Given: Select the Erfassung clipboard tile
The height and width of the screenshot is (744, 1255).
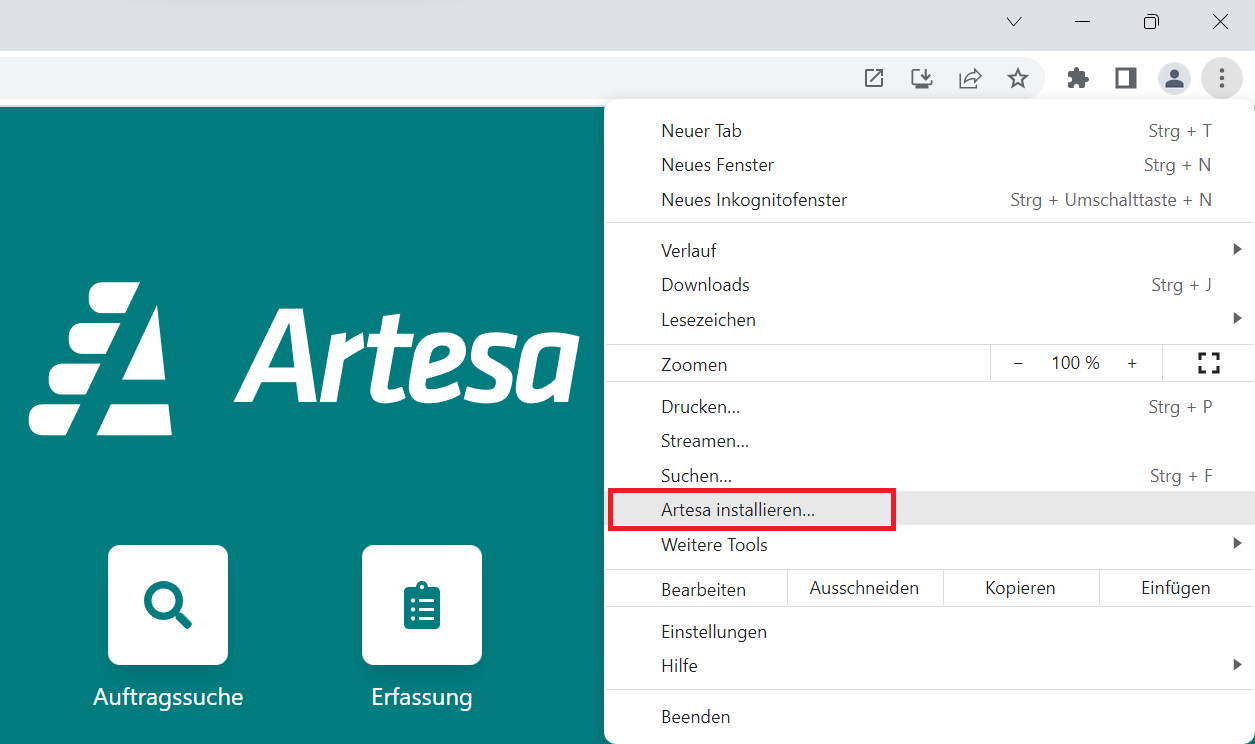Looking at the screenshot, I should [x=421, y=605].
